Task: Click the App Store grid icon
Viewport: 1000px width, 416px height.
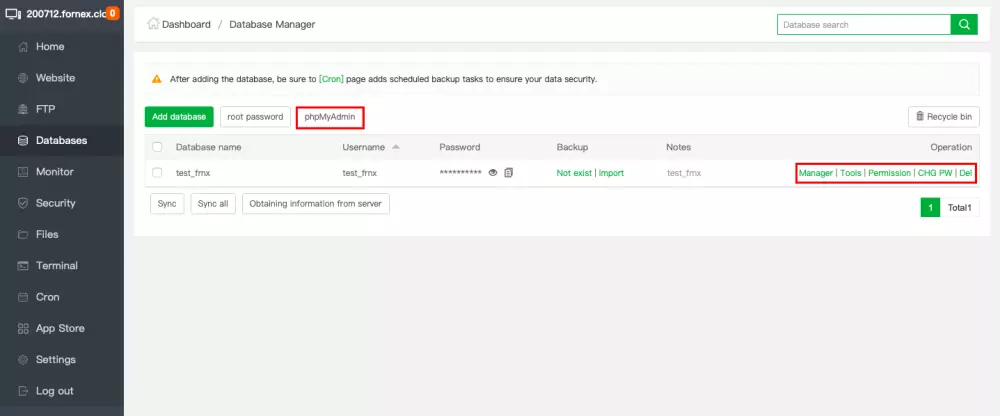Action: [x=23, y=328]
